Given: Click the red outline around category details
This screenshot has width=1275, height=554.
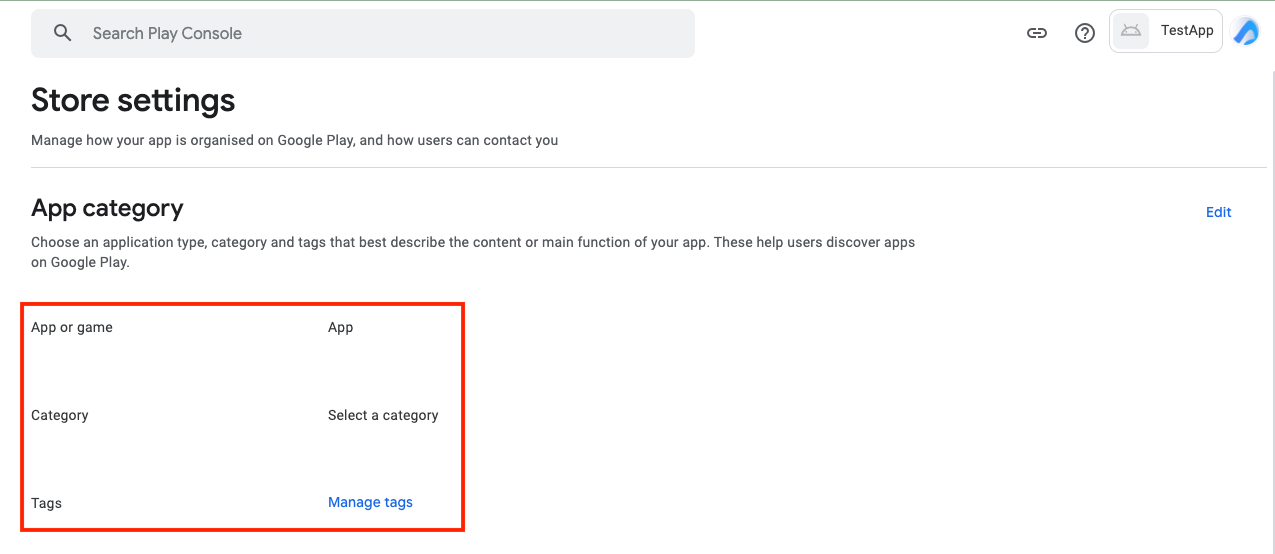Looking at the screenshot, I should pos(242,416).
